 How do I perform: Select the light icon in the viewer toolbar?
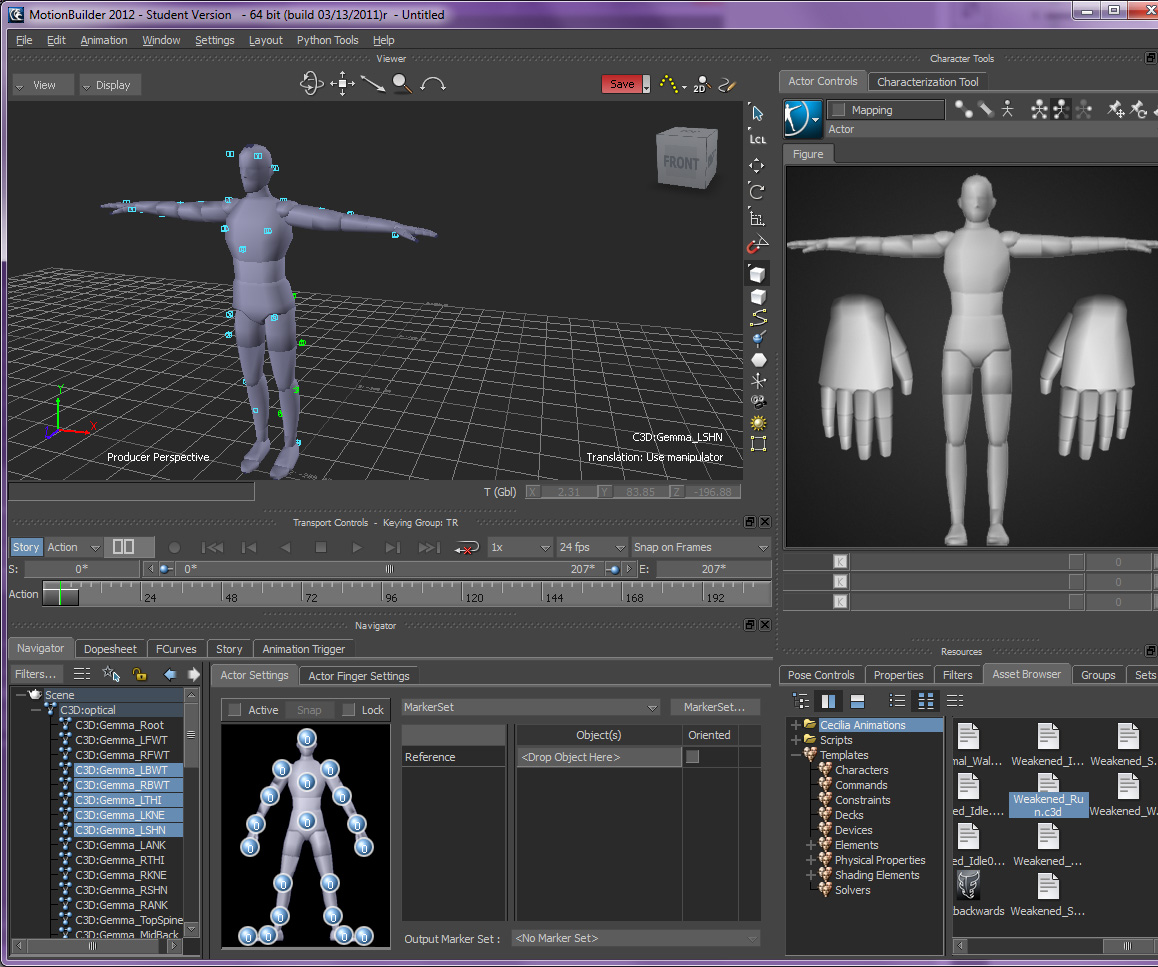coord(757,423)
